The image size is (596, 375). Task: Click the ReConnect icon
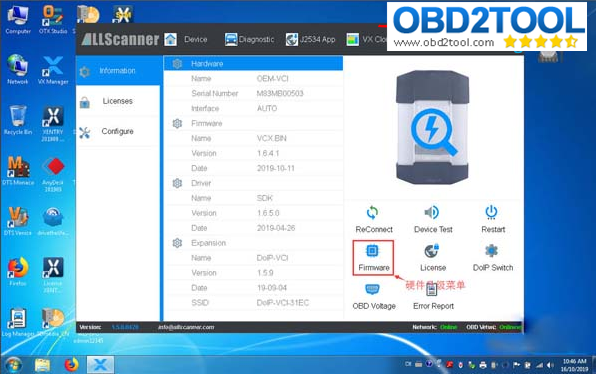coord(372,212)
